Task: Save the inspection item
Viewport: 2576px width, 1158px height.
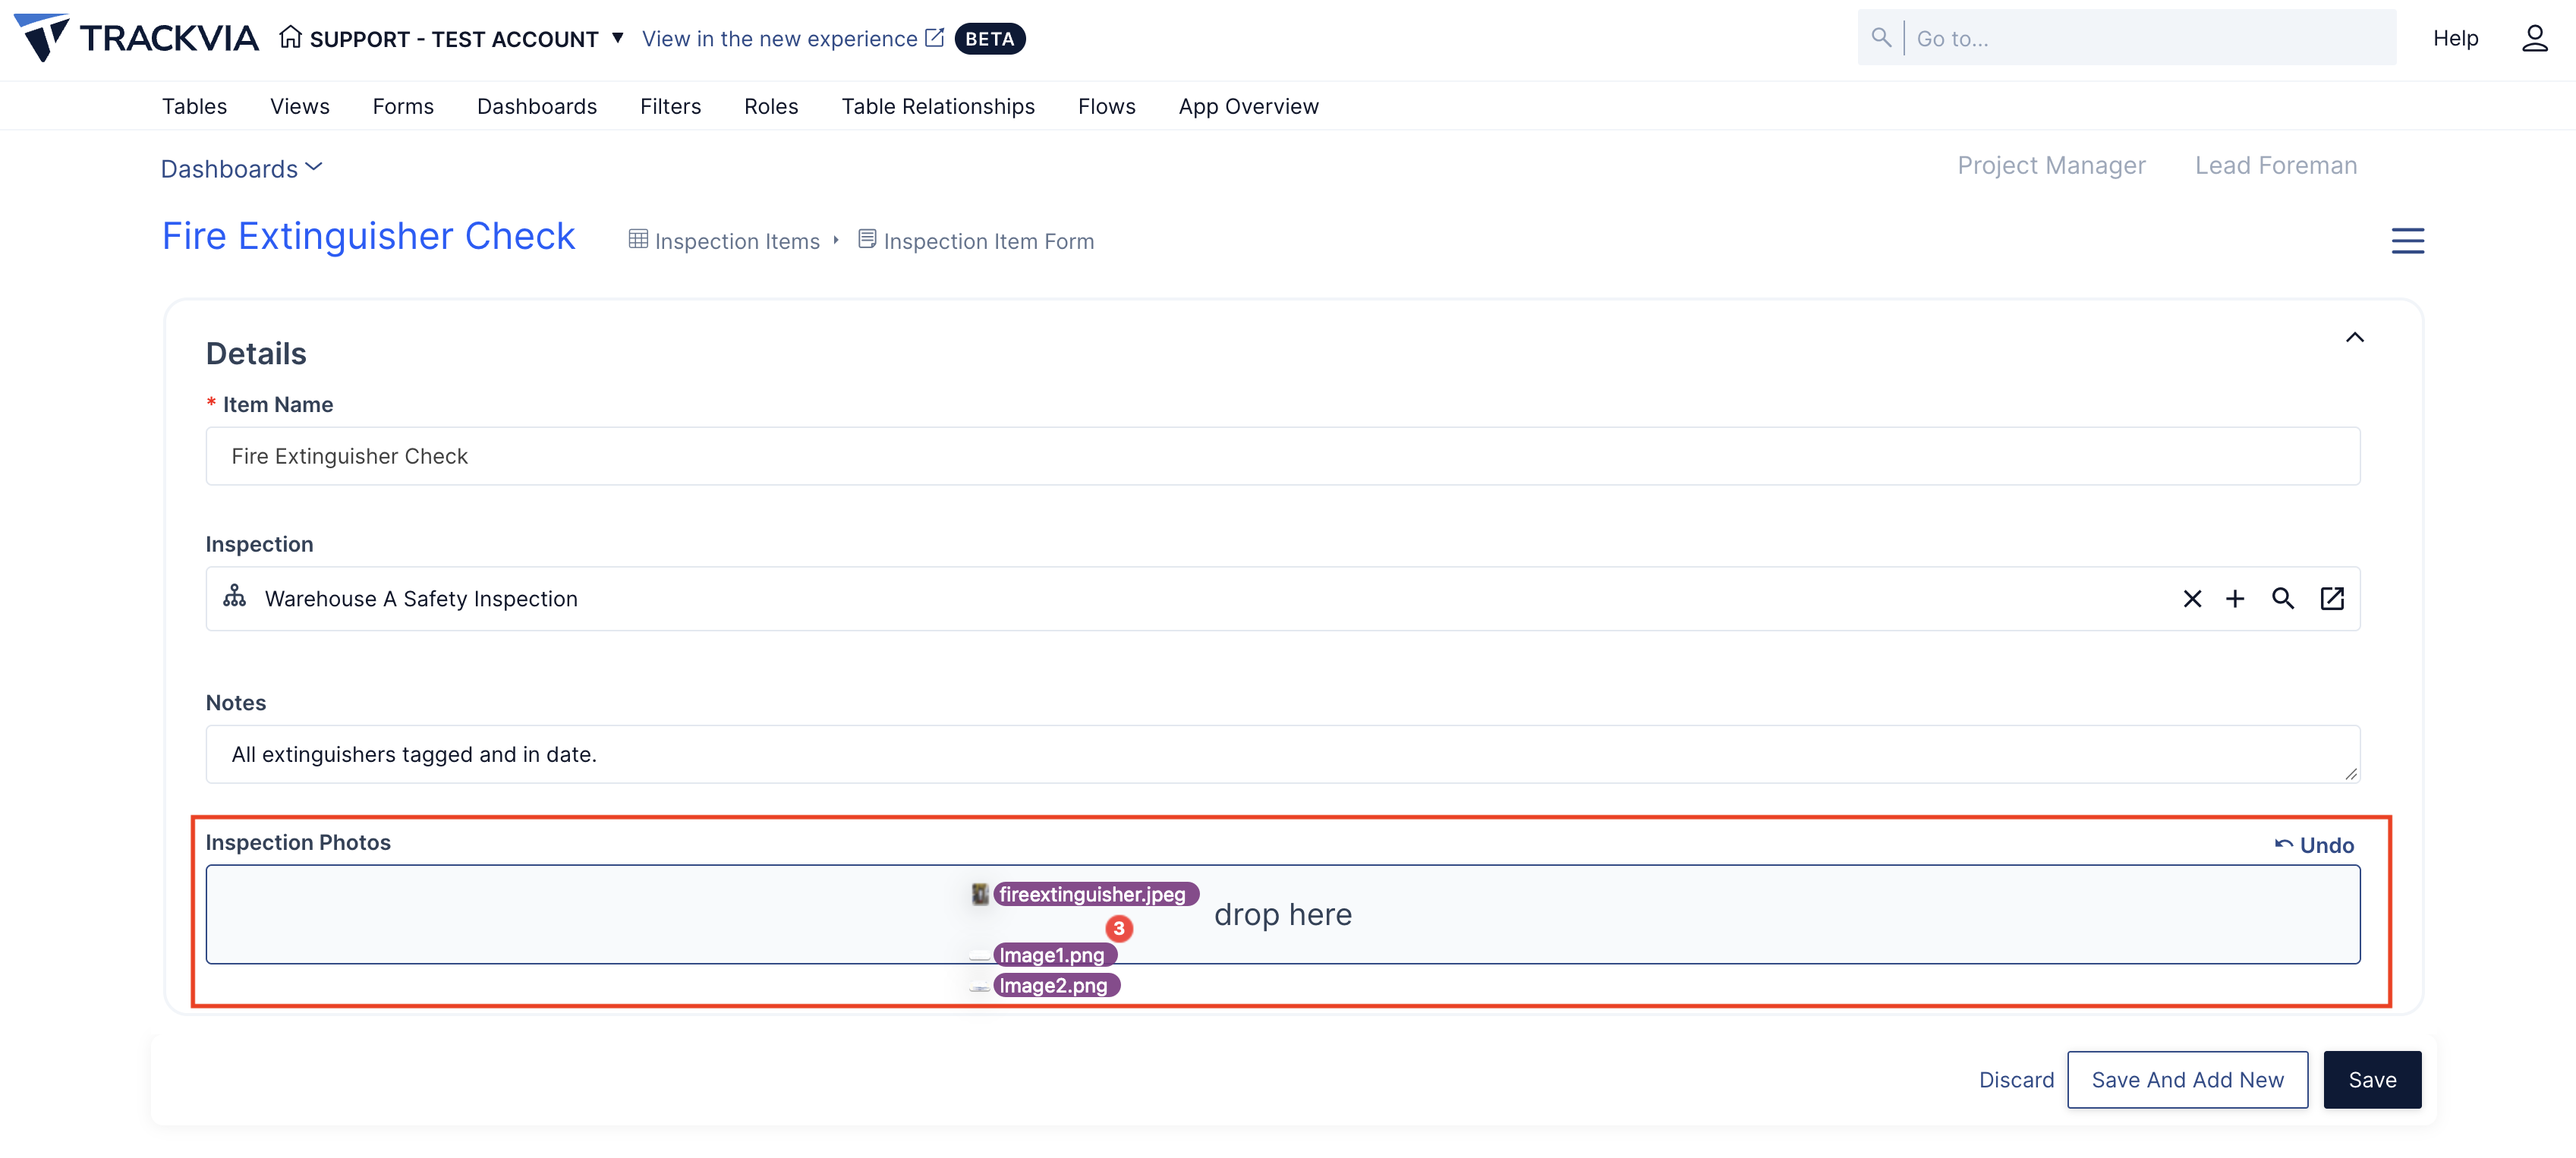Action: tap(2372, 1080)
